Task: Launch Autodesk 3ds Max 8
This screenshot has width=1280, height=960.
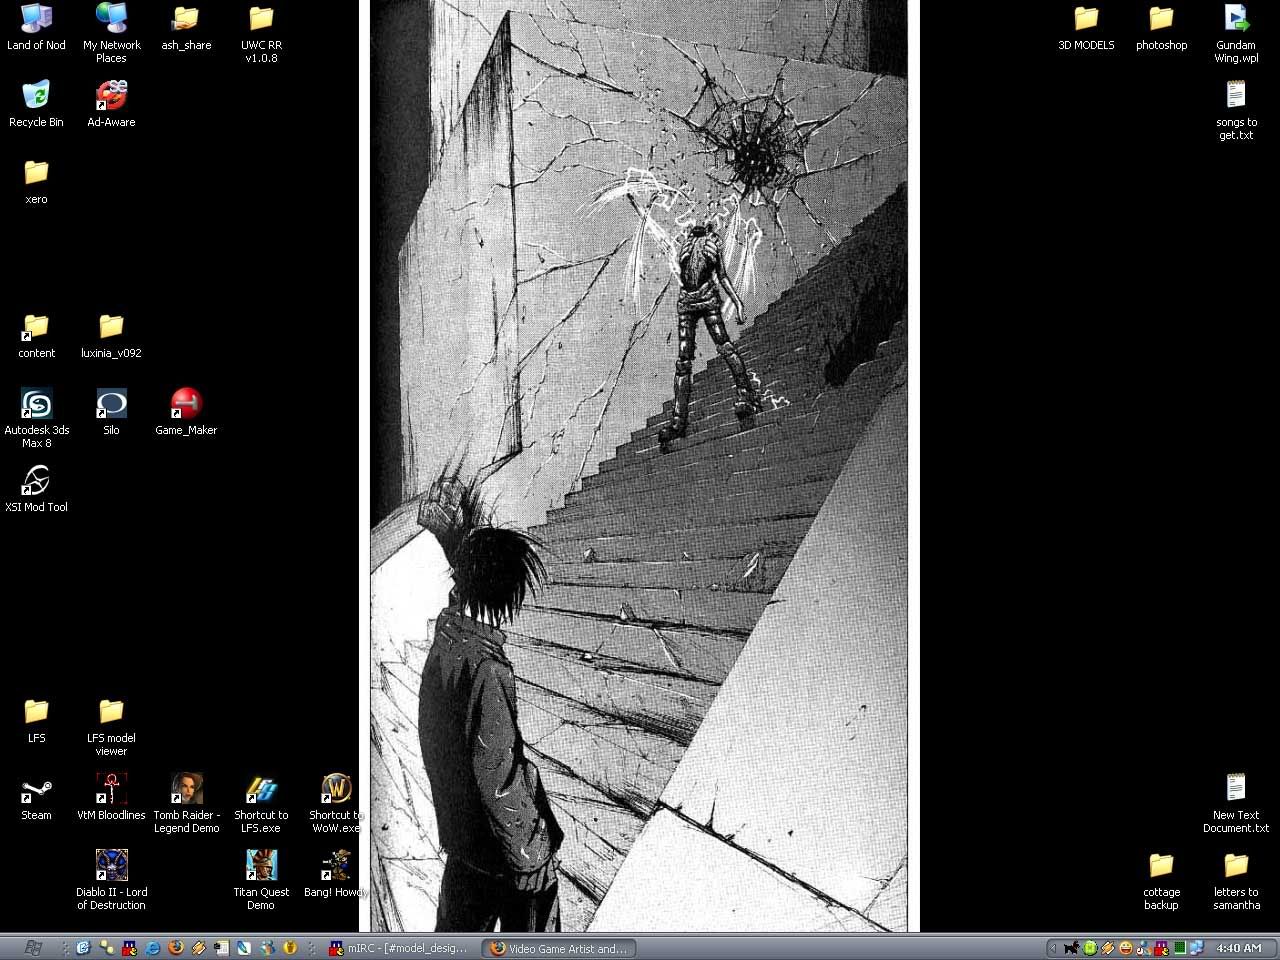Action: (x=36, y=418)
